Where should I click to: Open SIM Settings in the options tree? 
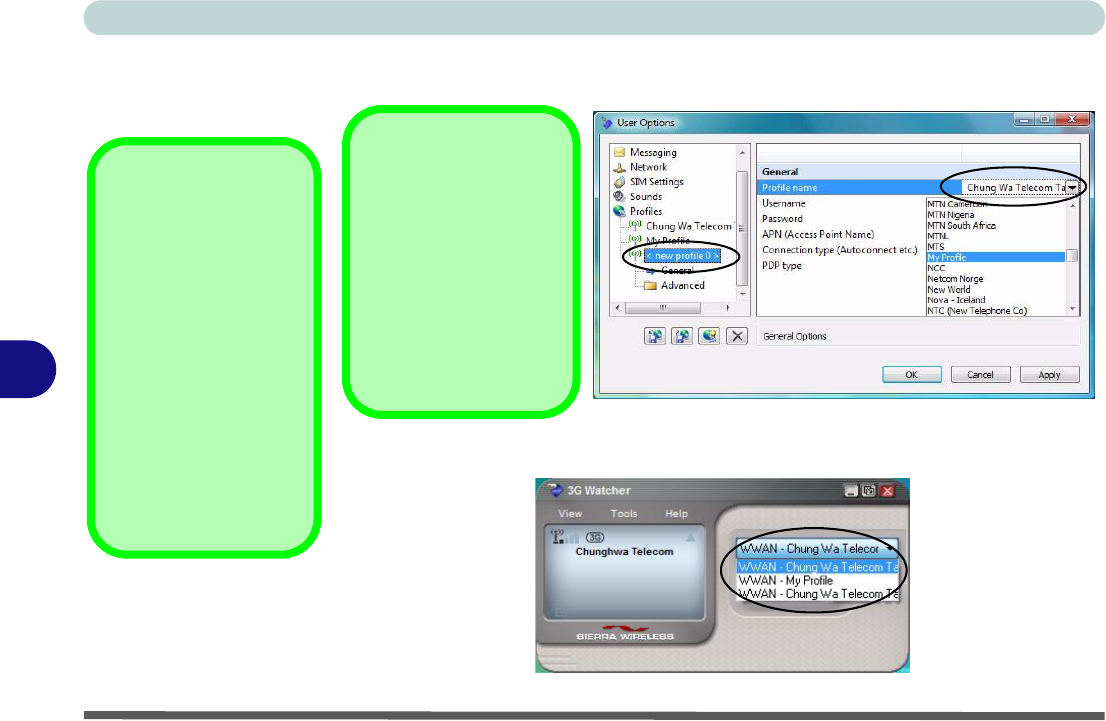(656, 182)
